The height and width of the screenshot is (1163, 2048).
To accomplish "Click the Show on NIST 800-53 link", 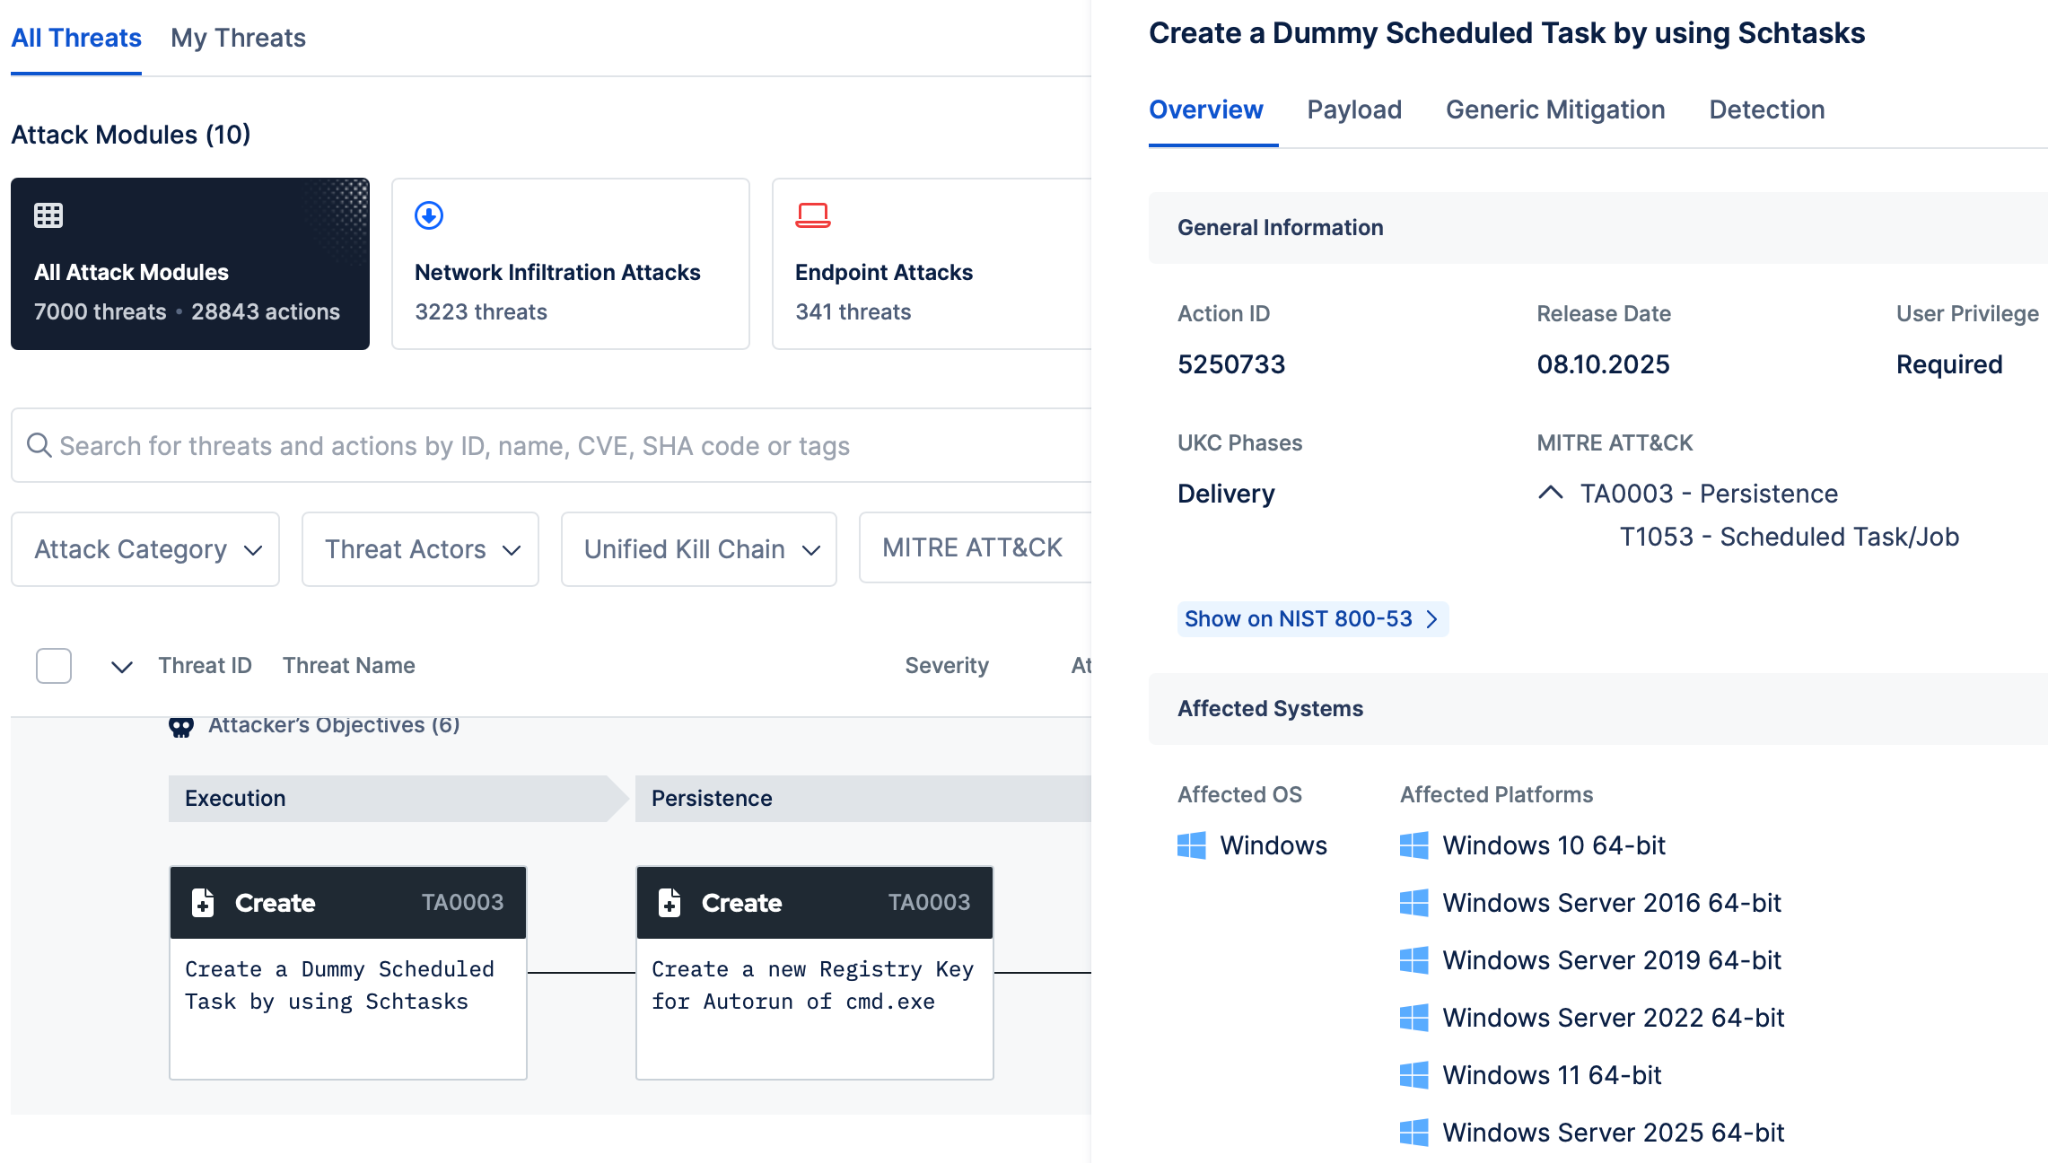I will coord(1311,618).
